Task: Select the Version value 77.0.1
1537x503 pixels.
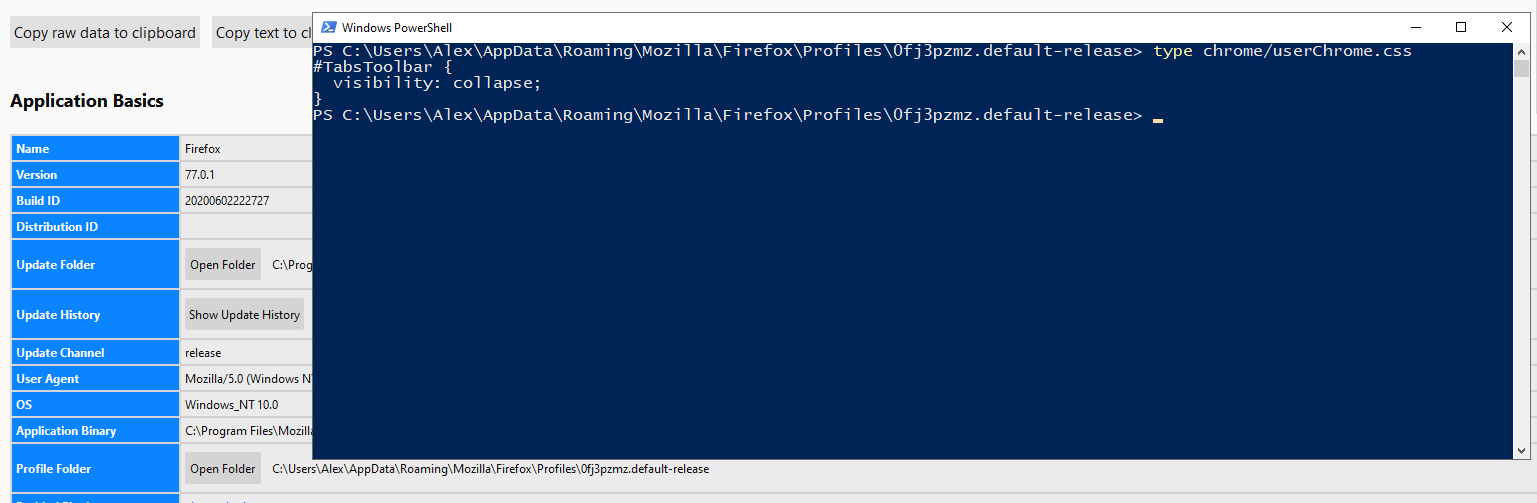Action: 200,174
